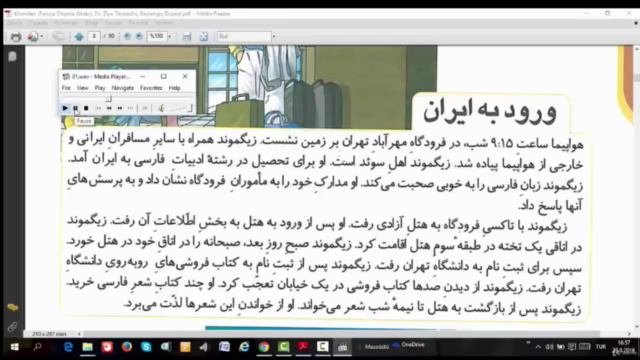Click the skip to previous track button
Screen dimensions: 640x360
pos(98,108)
